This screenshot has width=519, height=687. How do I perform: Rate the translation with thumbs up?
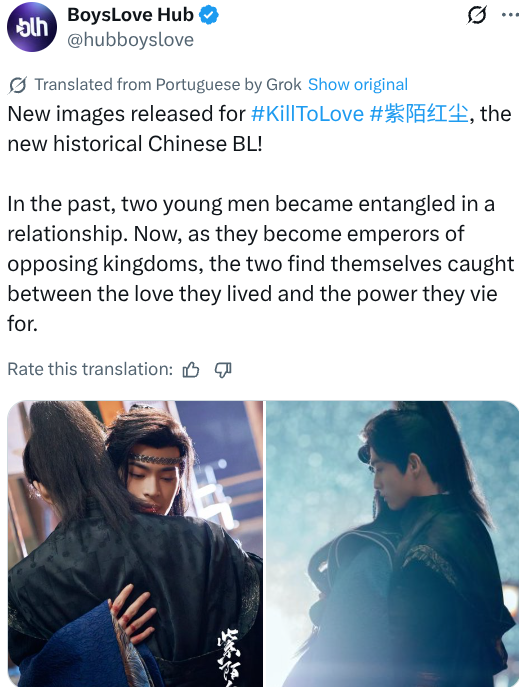[x=191, y=370]
